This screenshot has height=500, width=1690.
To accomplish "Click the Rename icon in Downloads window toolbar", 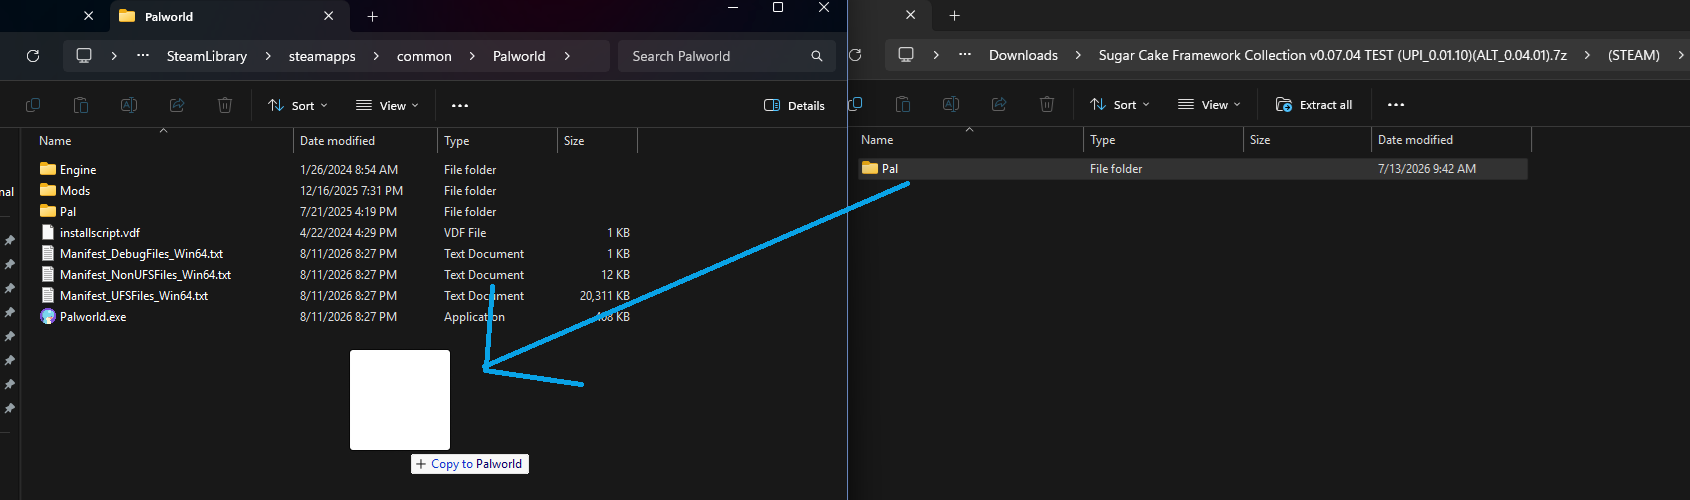I will point(951,104).
